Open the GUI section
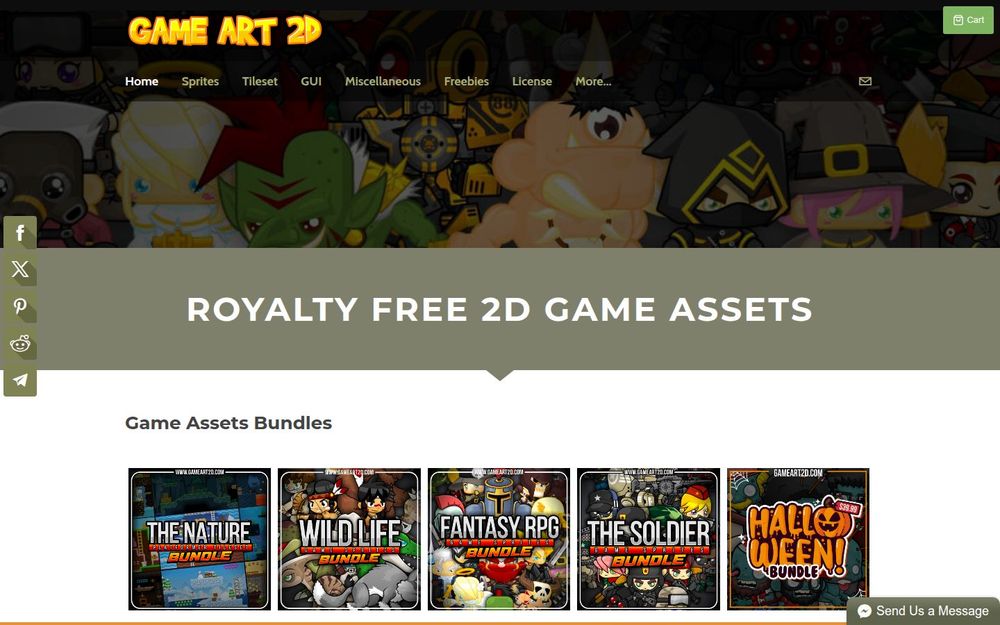This screenshot has width=1000, height=625. pos(311,81)
